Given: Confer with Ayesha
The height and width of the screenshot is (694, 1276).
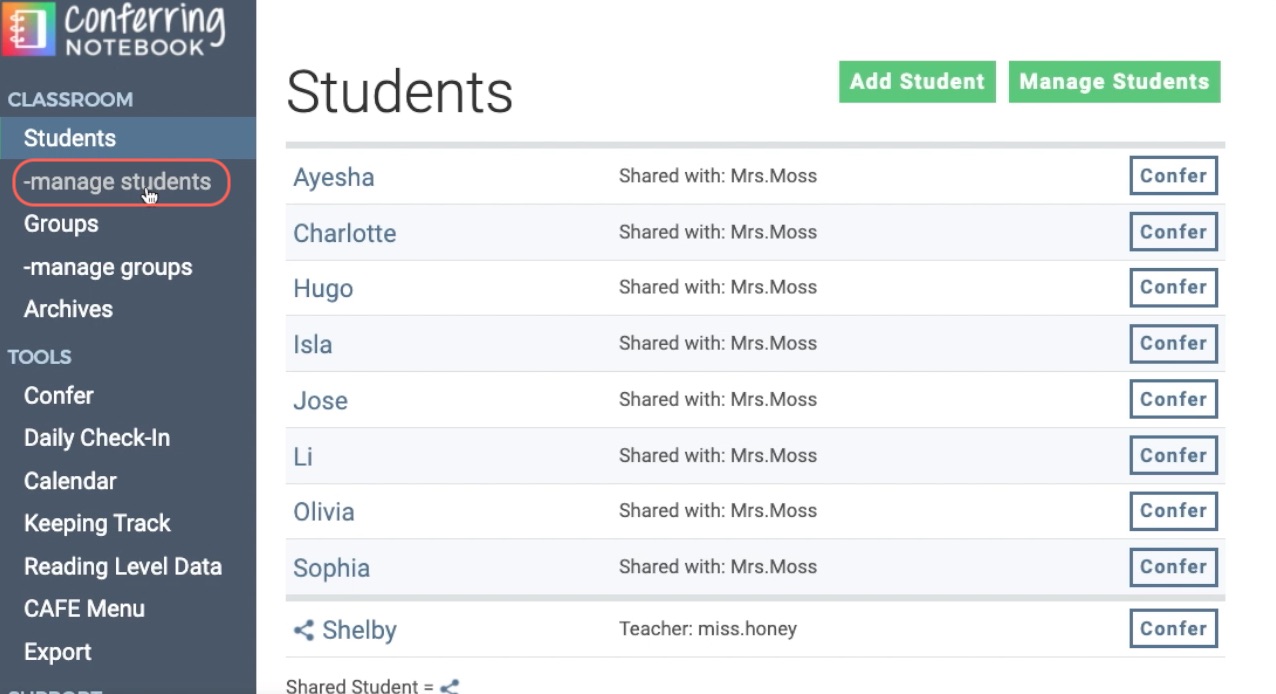Looking at the screenshot, I should click(x=1172, y=175).
